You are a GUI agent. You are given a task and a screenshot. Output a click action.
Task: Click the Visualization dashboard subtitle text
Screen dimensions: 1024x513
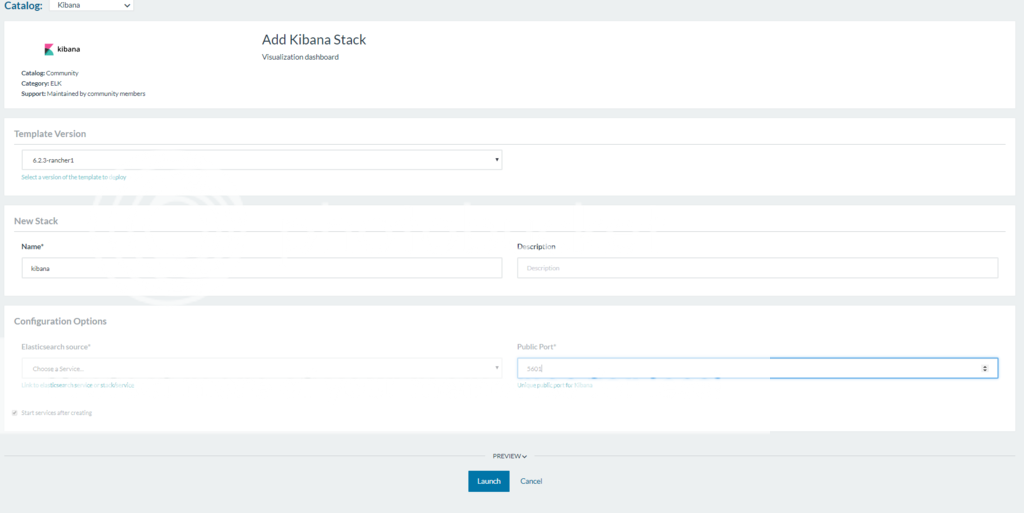click(x=300, y=57)
